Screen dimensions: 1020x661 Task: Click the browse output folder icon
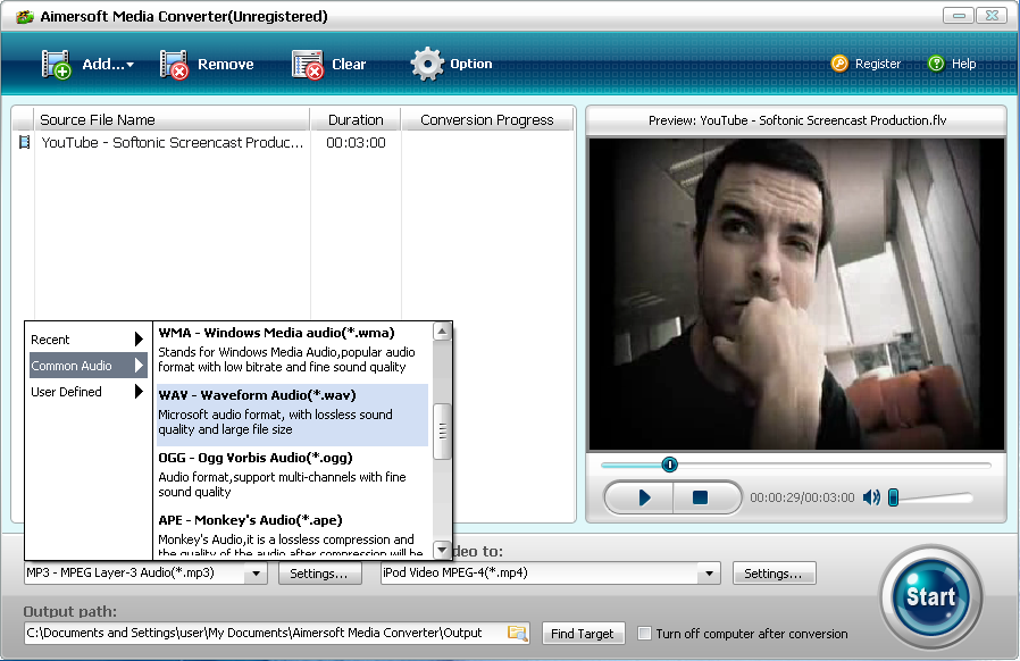[518, 633]
